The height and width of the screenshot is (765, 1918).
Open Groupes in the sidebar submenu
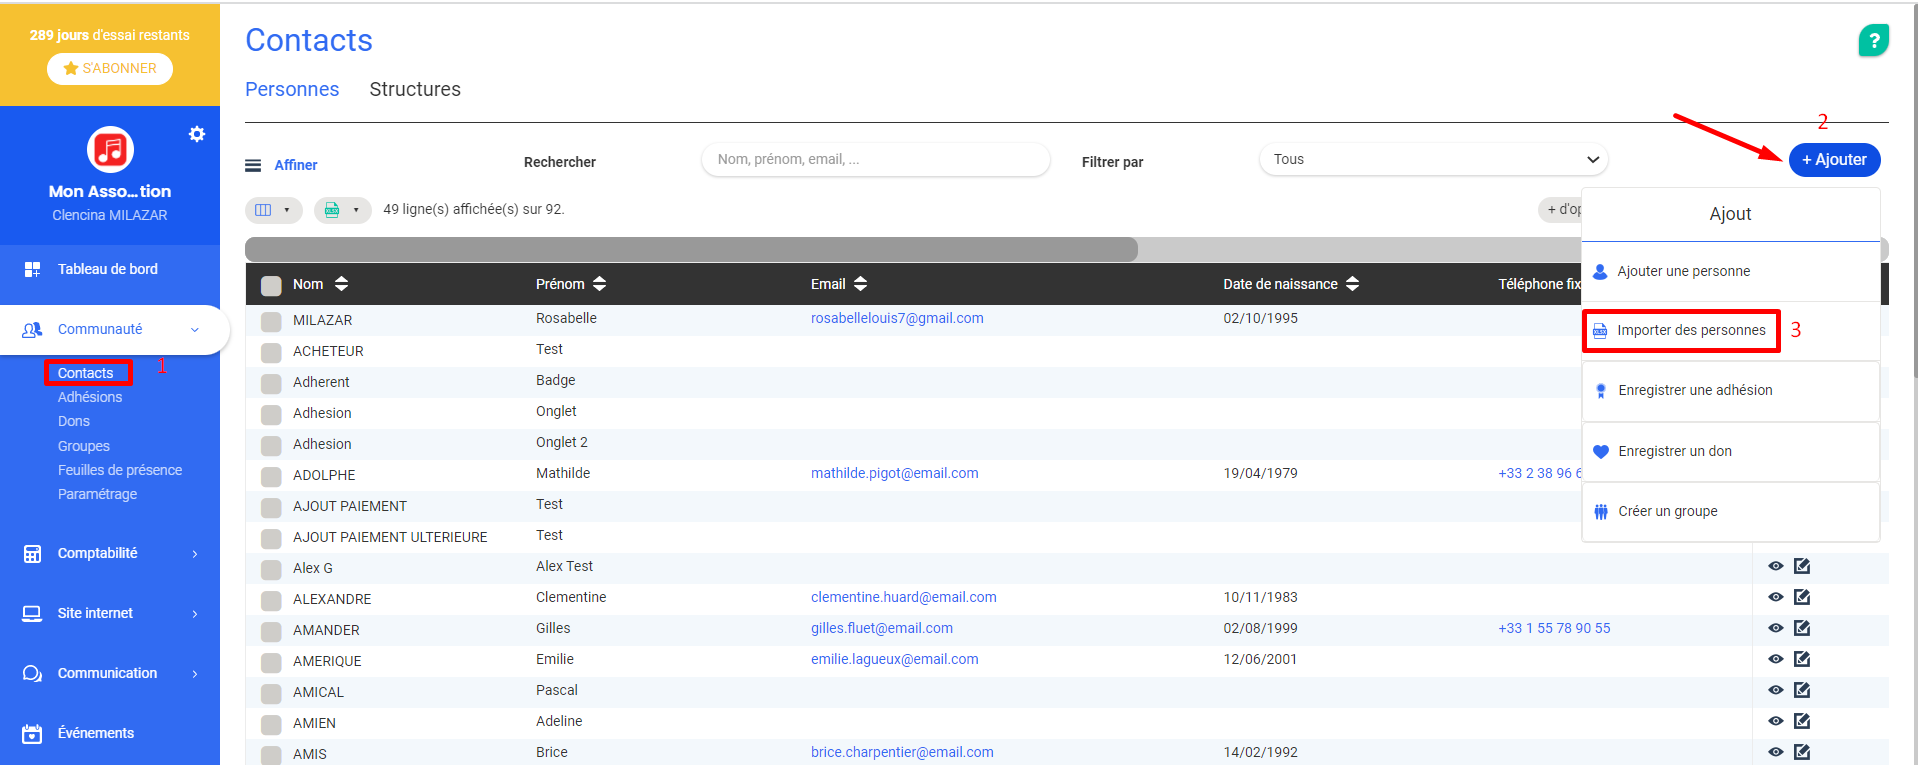coord(84,446)
